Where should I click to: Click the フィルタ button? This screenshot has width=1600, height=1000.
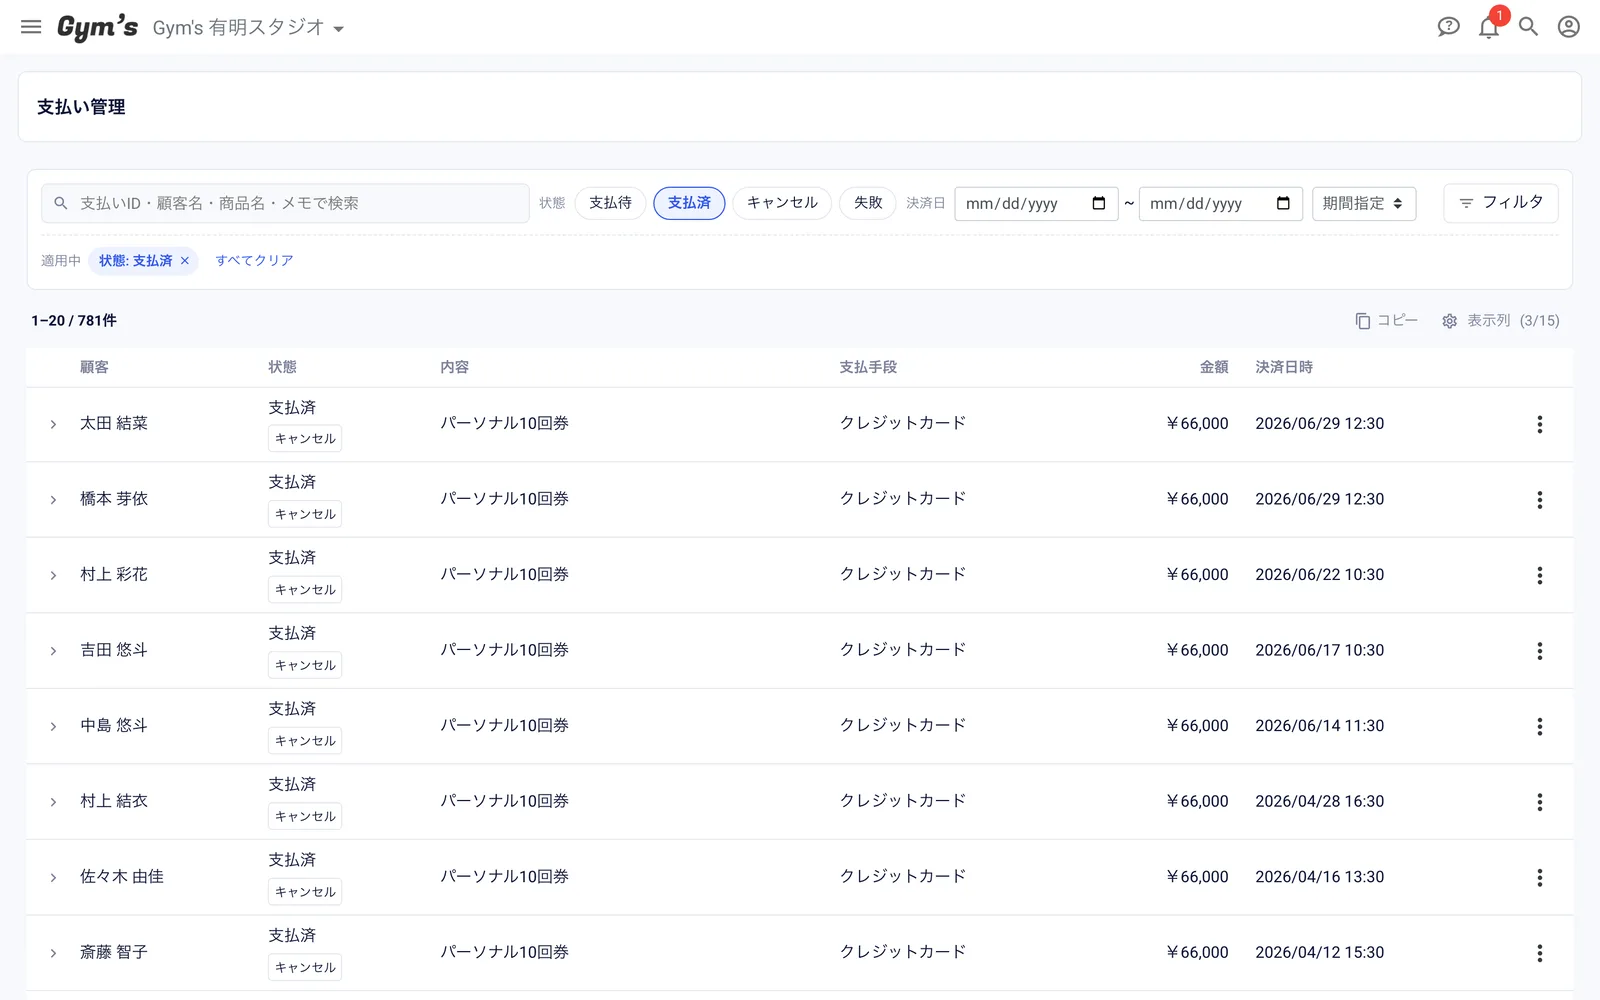(x=1501, y=203)
